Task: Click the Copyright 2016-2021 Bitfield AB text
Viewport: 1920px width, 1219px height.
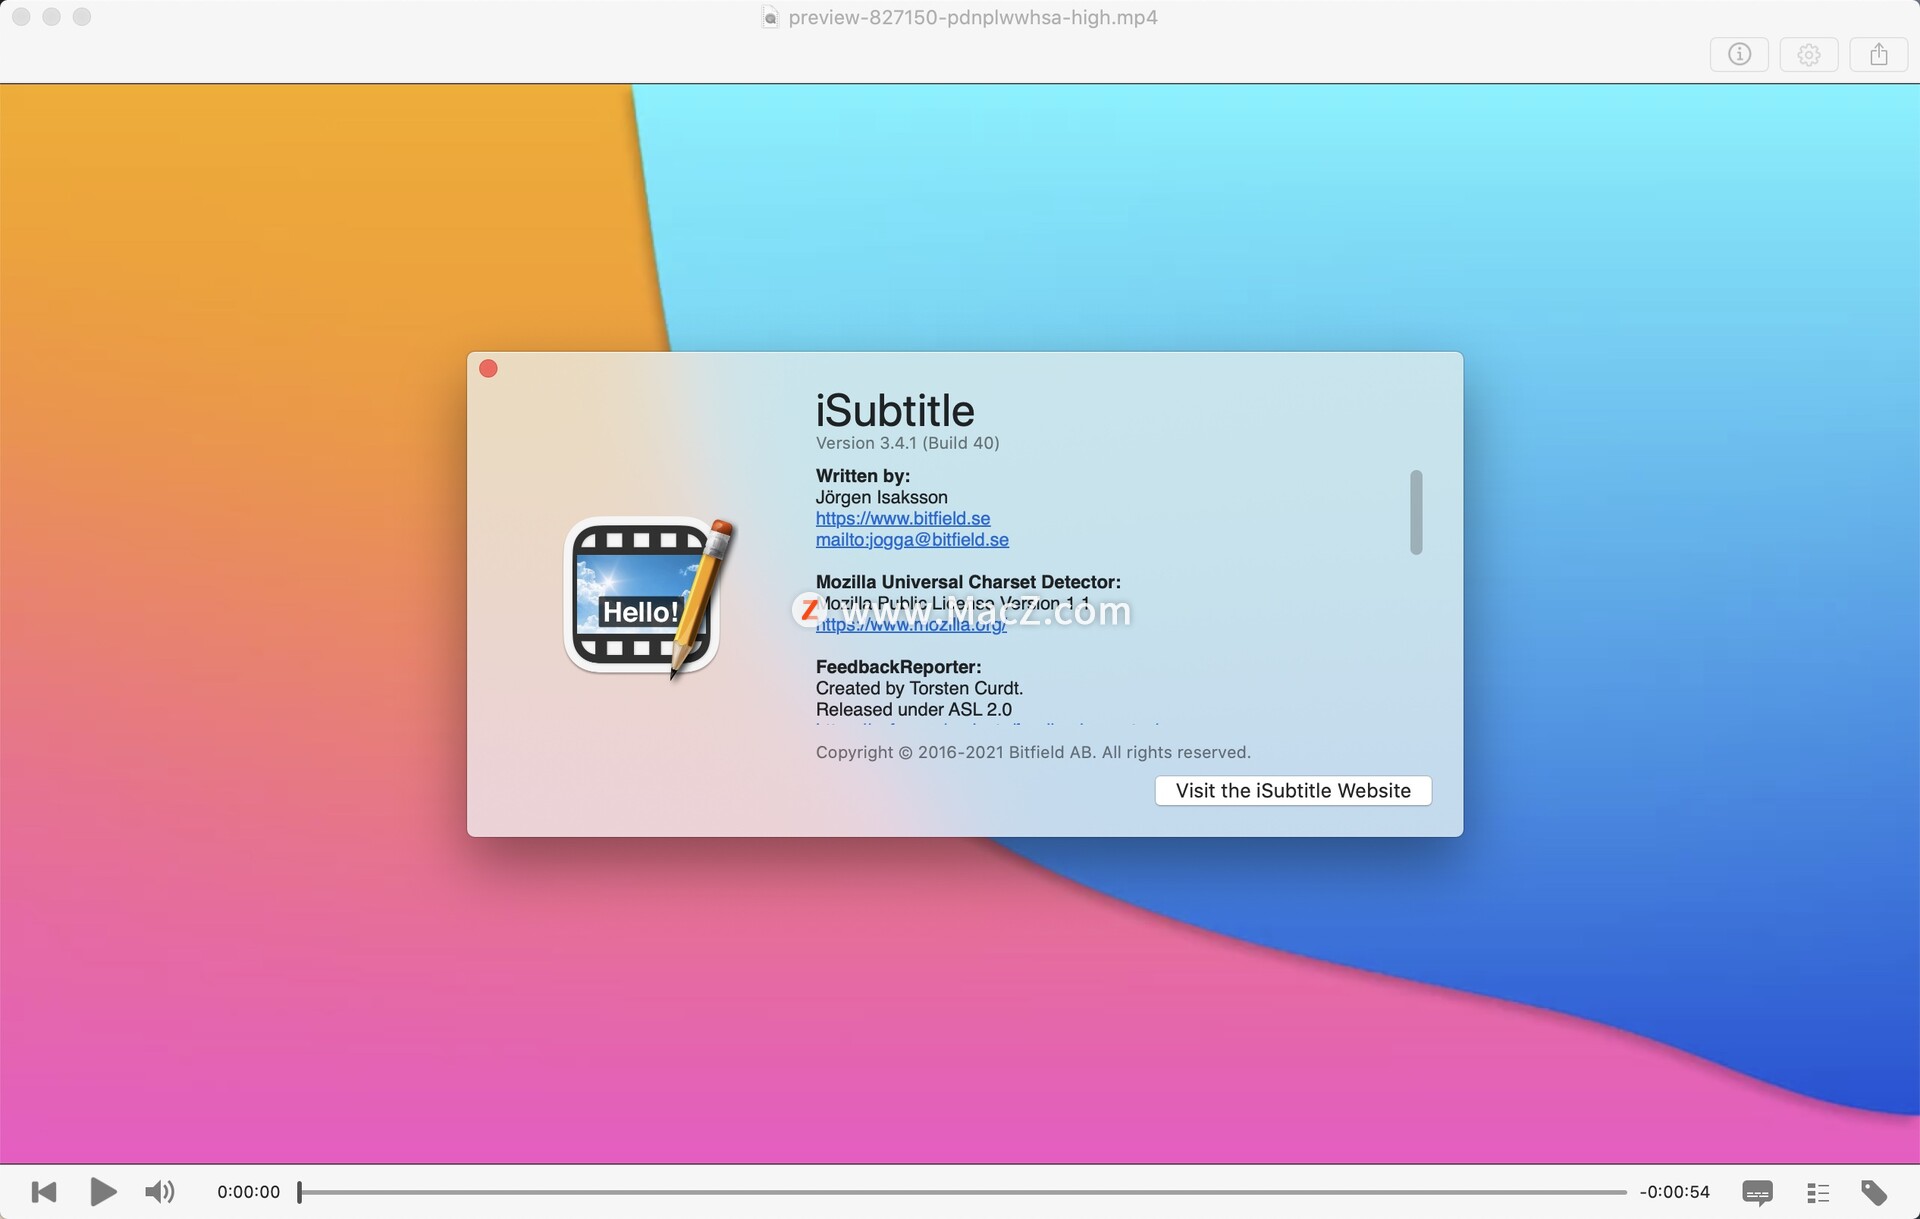Action: [1033, 752]
